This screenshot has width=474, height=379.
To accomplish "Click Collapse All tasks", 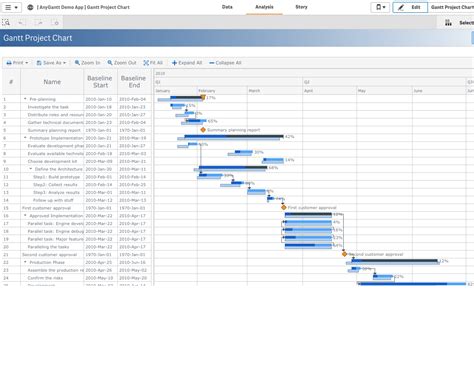I will (x=225, y=63).
